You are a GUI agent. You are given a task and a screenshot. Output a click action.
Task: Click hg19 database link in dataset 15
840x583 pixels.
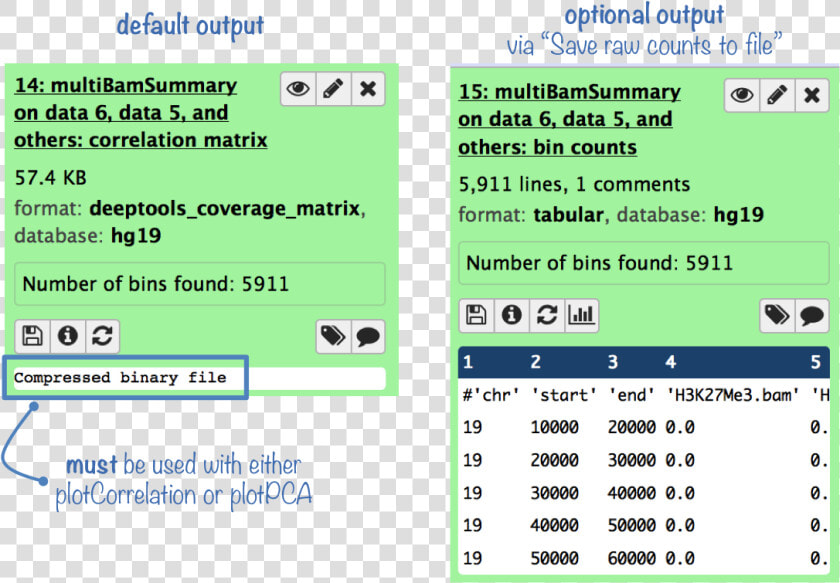click(x=739, y=215)
